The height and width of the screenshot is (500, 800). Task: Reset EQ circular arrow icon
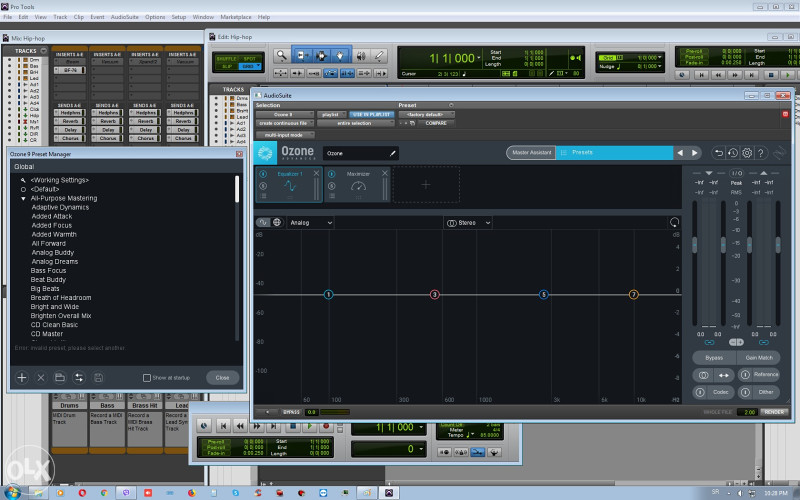point(674,222)
